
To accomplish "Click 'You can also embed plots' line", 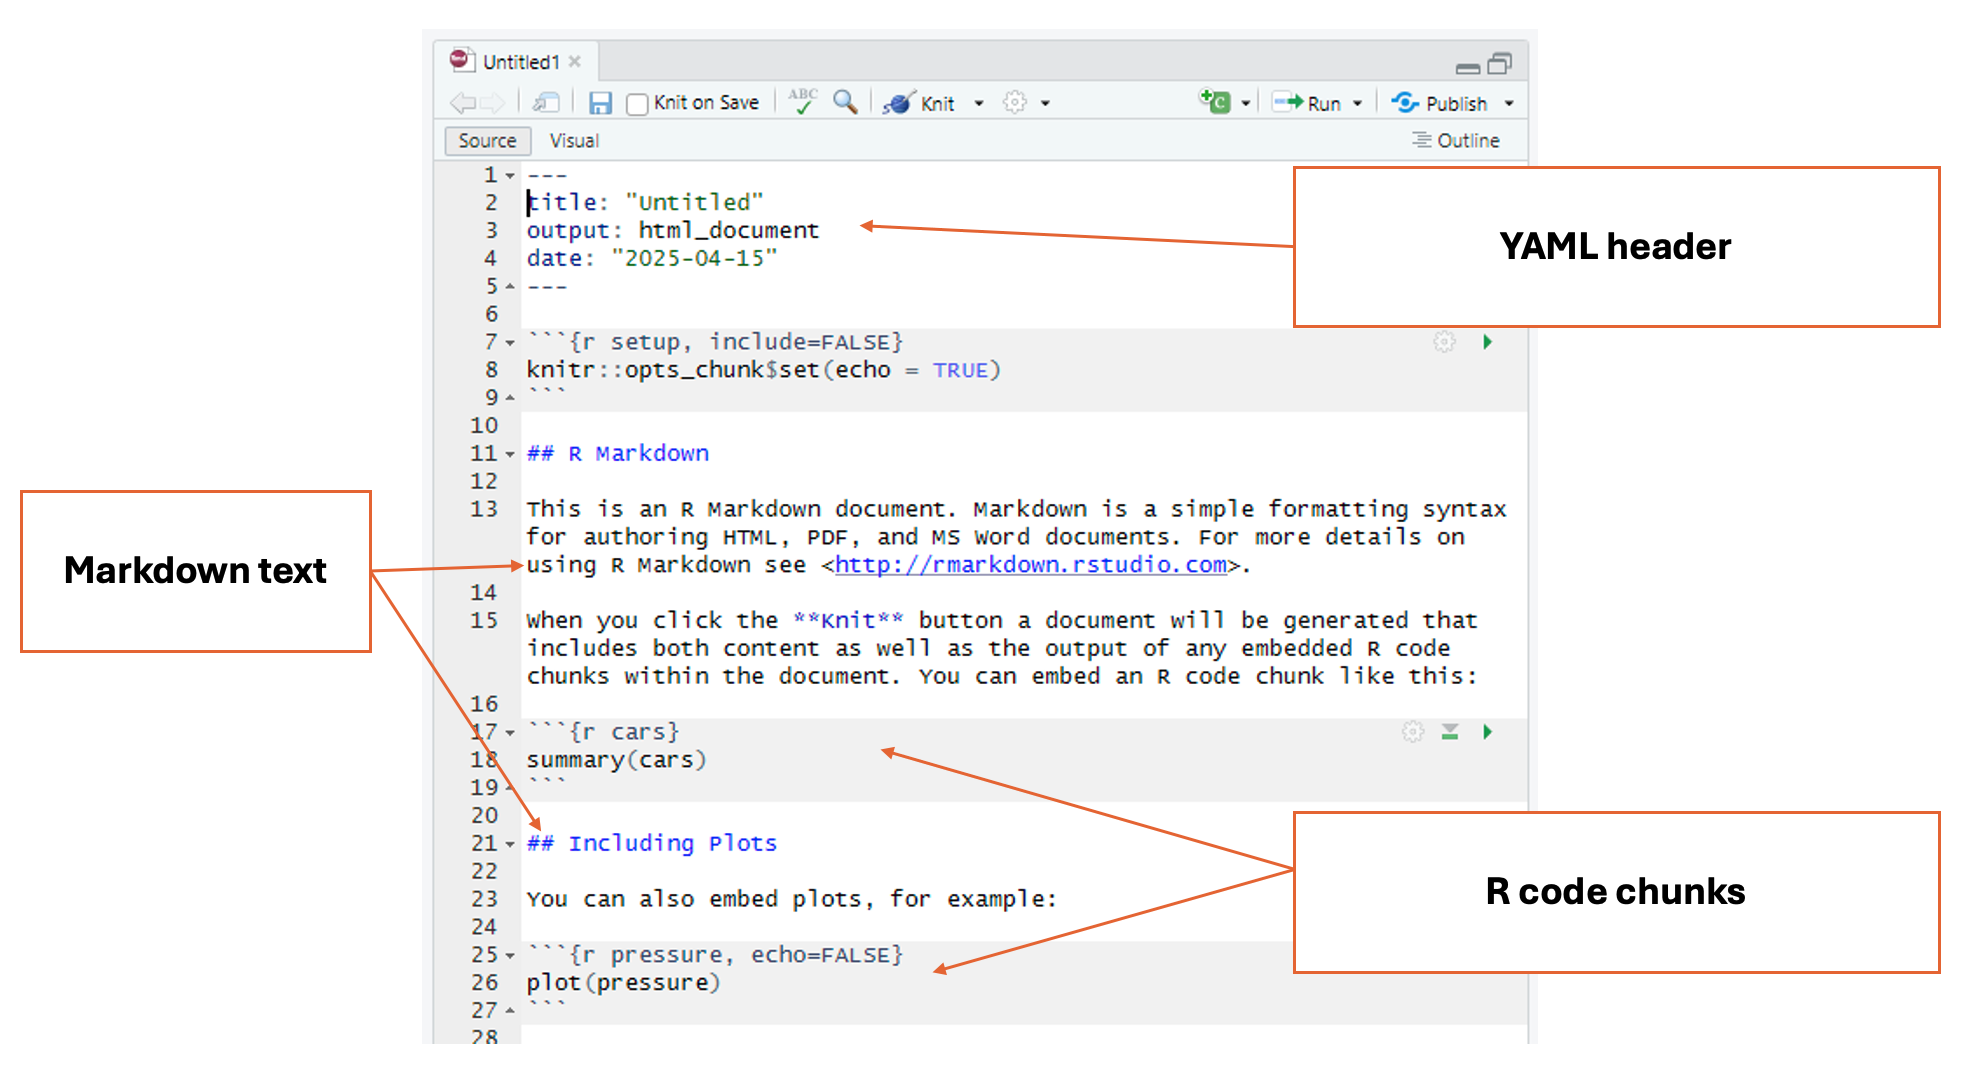I will (791, 899).
